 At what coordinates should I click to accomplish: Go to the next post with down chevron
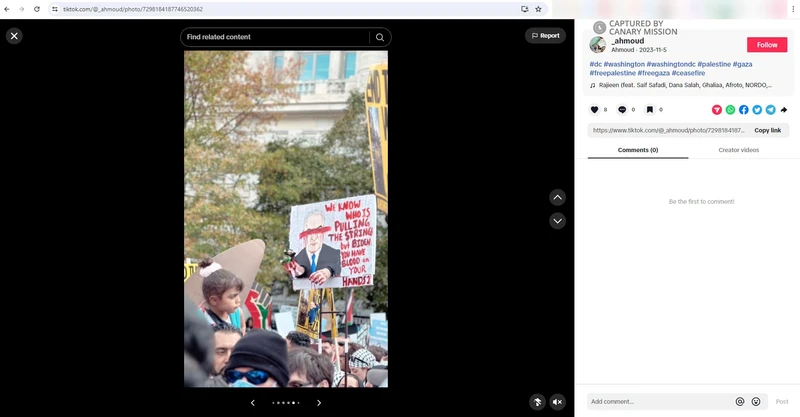pyautogui.click(x=558, y=221)
